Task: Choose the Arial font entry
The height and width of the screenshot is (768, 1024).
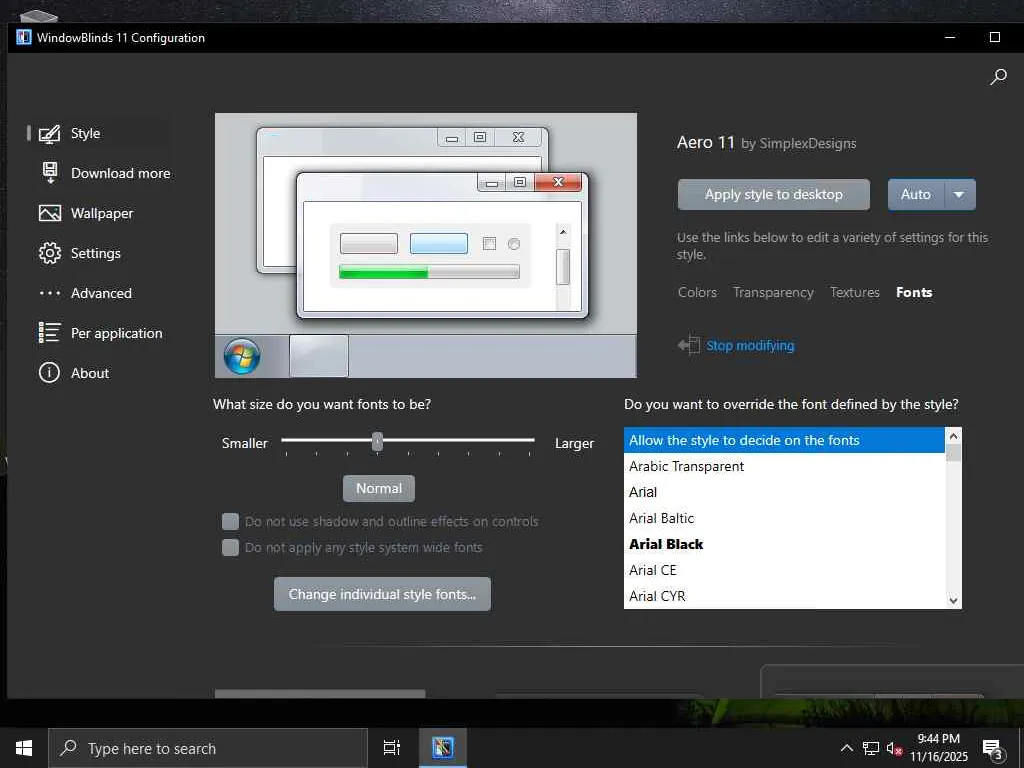Action: pyautogui.click(x=784, y=492)
